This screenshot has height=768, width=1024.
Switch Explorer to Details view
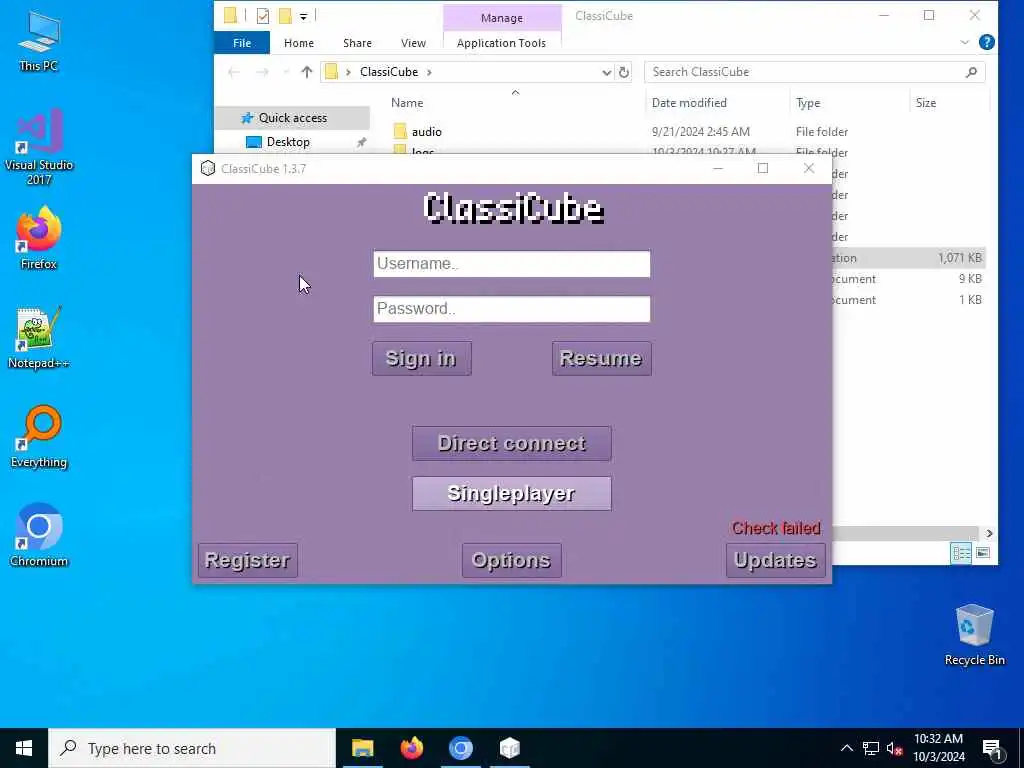[x=961, y=553]
